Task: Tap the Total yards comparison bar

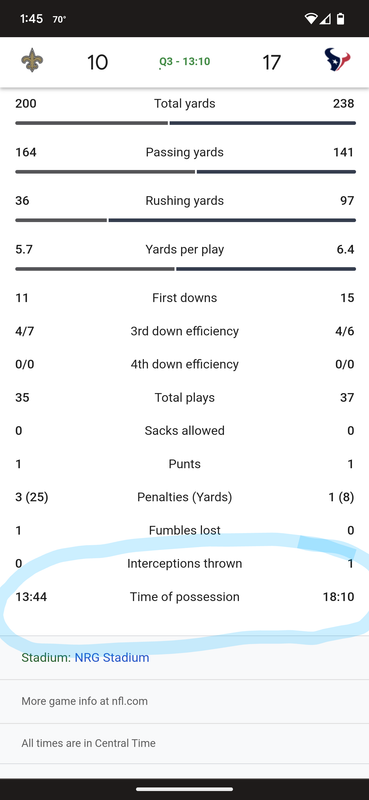Action: (x=185, y=123)
